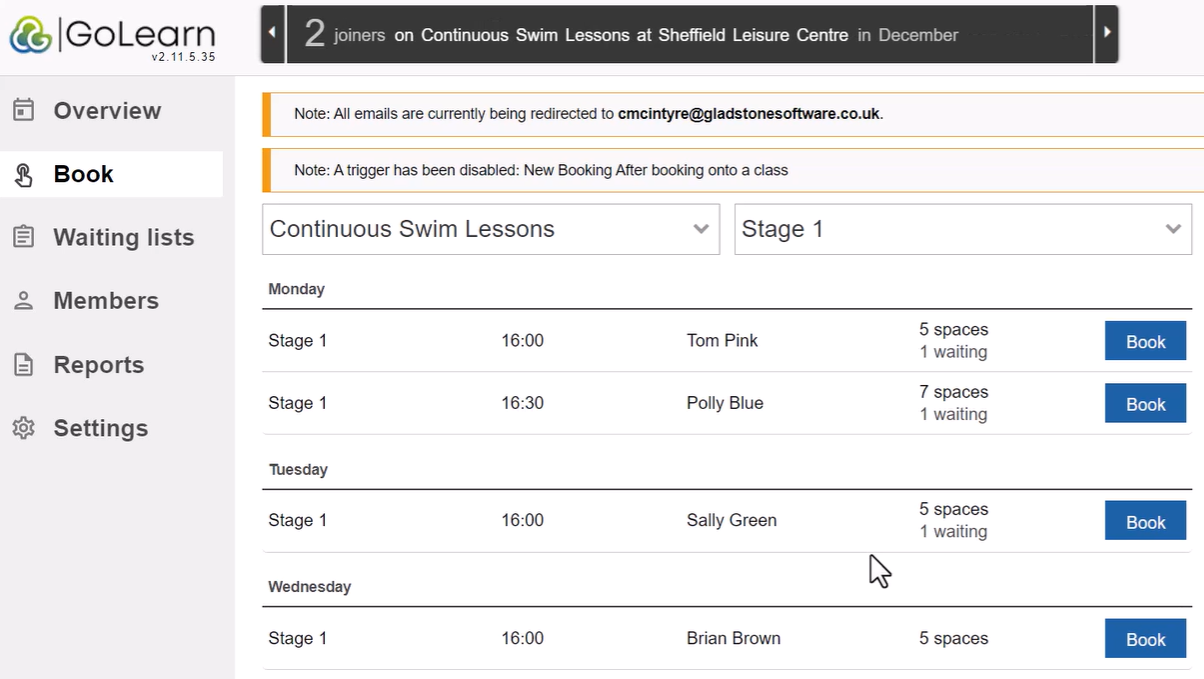Click the Tuesday day heading
Viewport: 1204px width, 679px height.
298,469
